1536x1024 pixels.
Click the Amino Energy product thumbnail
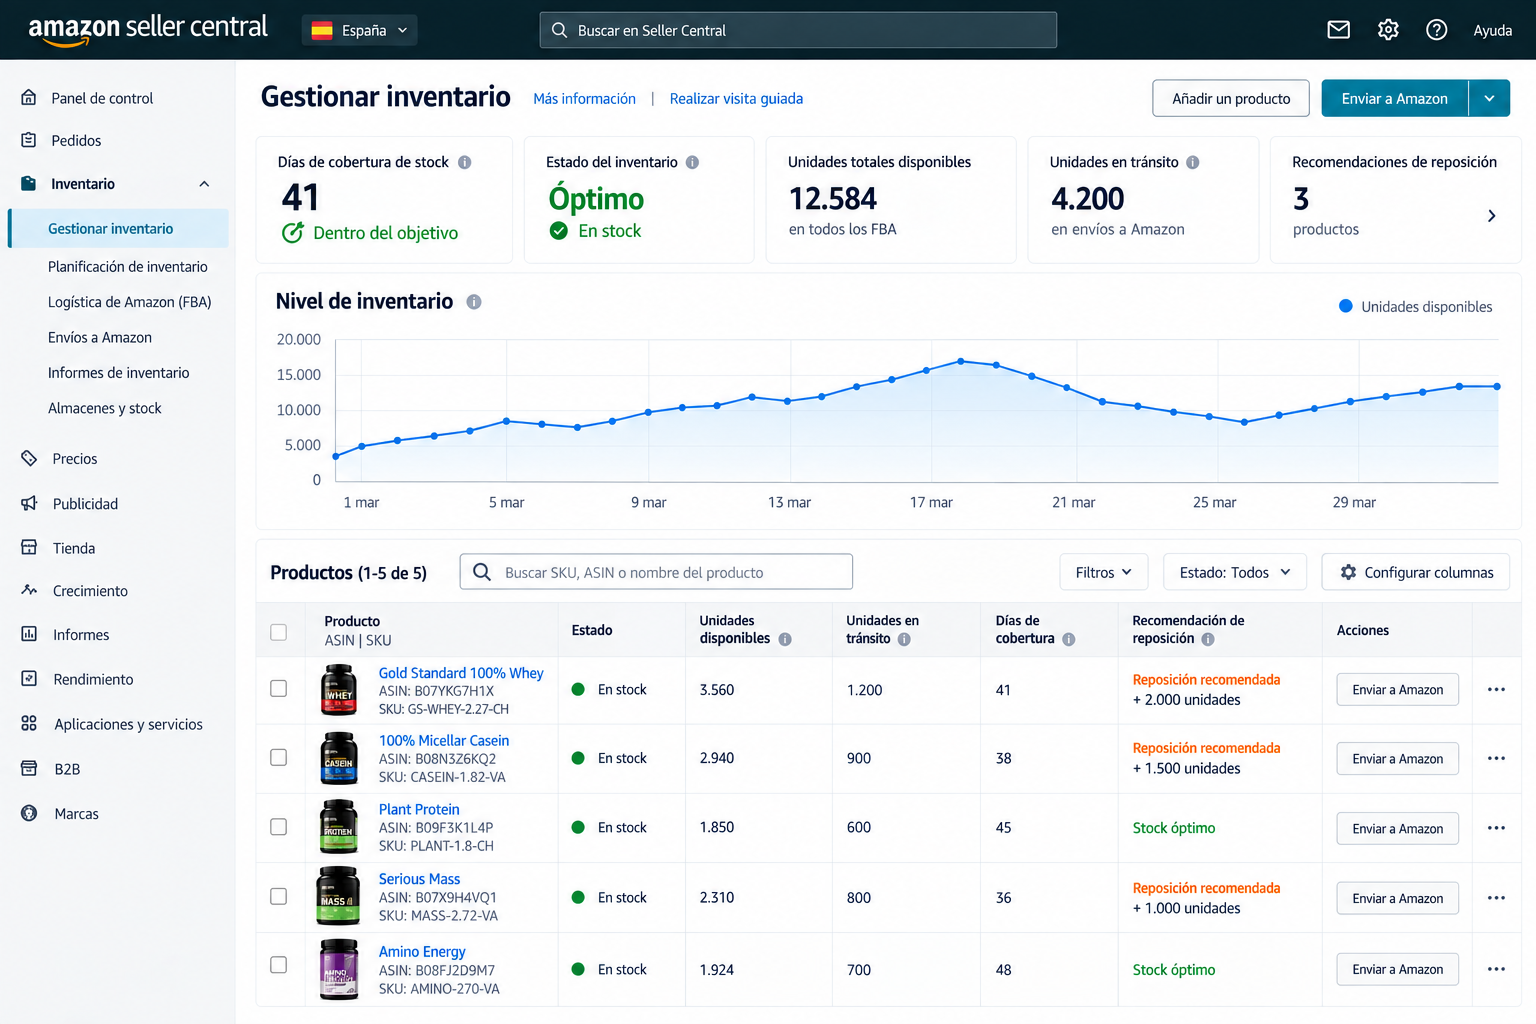pyautogui.click(x=338, y=969)
